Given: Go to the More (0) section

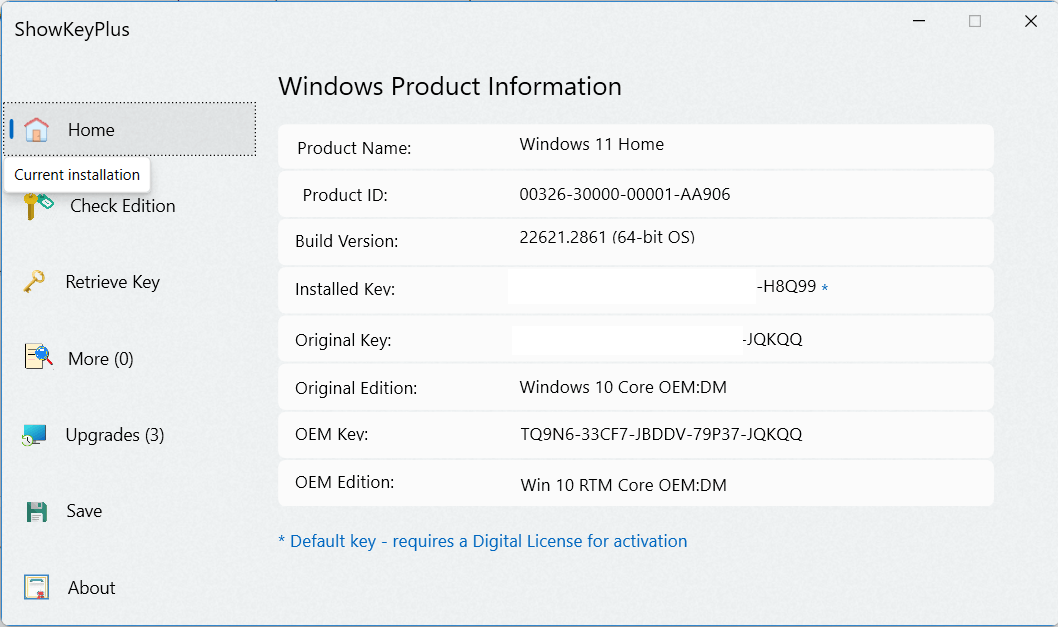Looking at the screenshot, I should (x=101, y=358).
